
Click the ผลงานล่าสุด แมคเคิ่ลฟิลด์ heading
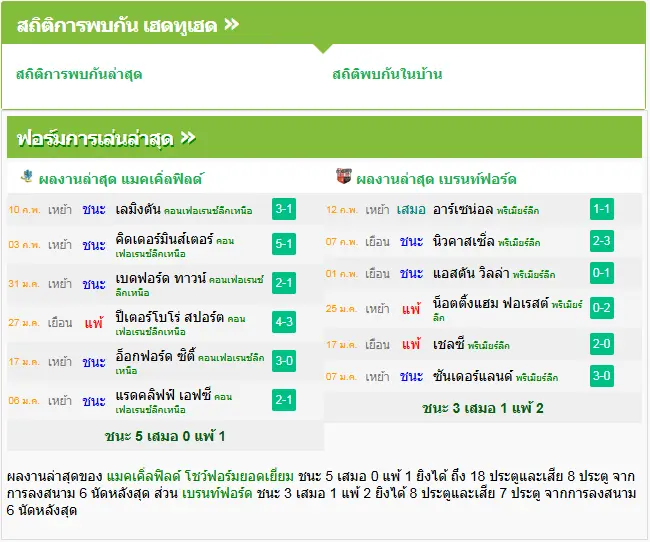[x=120, y=179]
